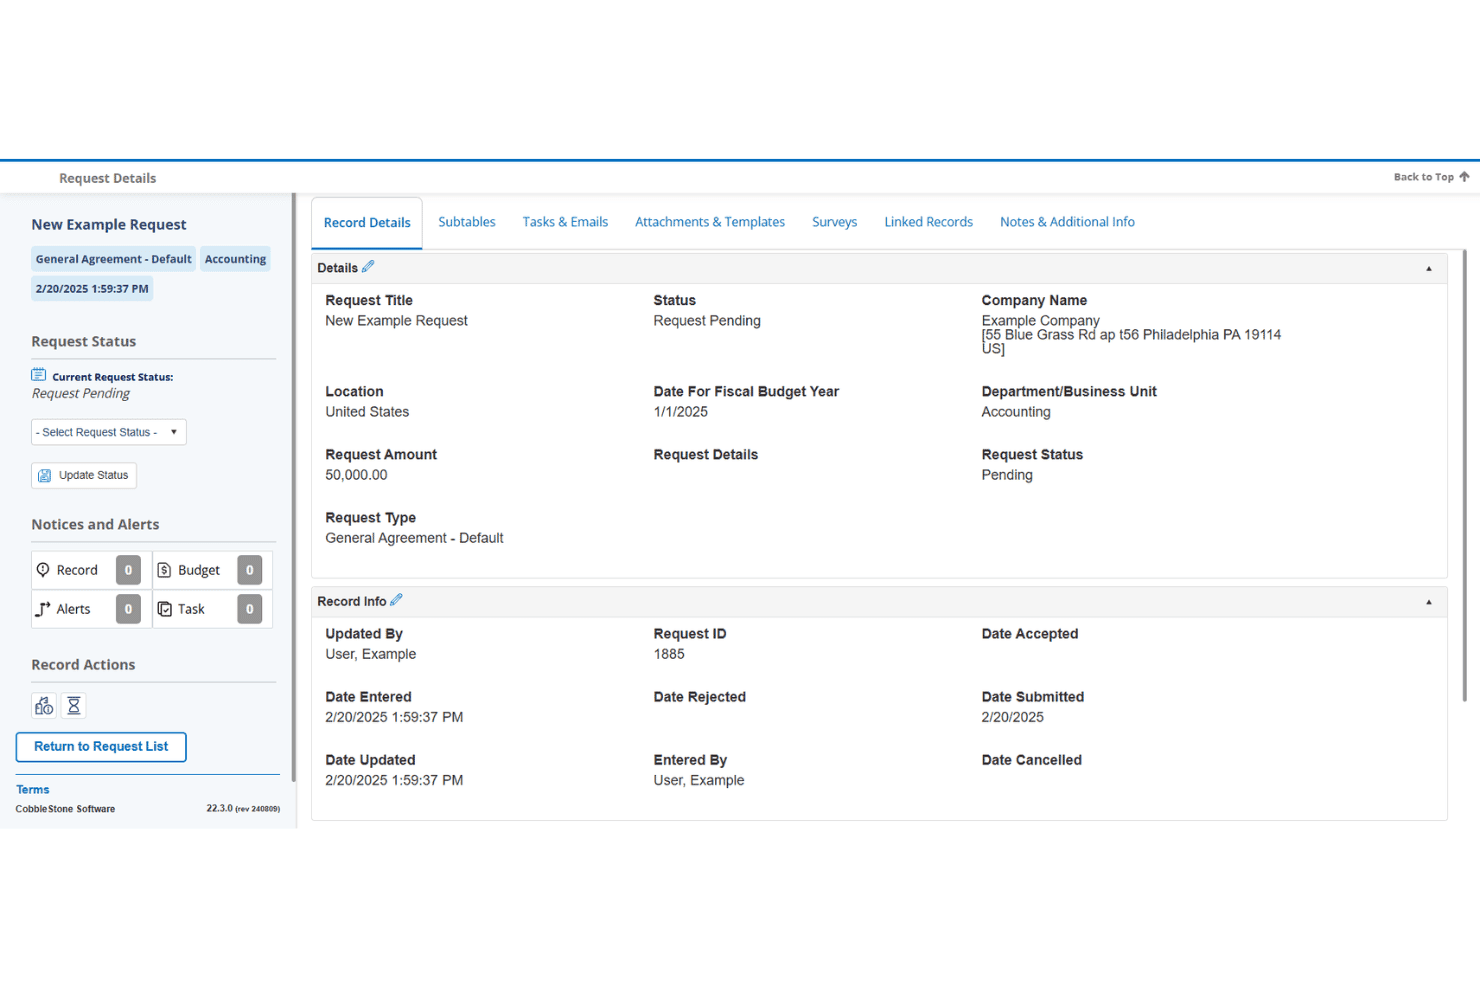Click the hourglass record action icon
1480x987 pixels.
tap(74, 706)
